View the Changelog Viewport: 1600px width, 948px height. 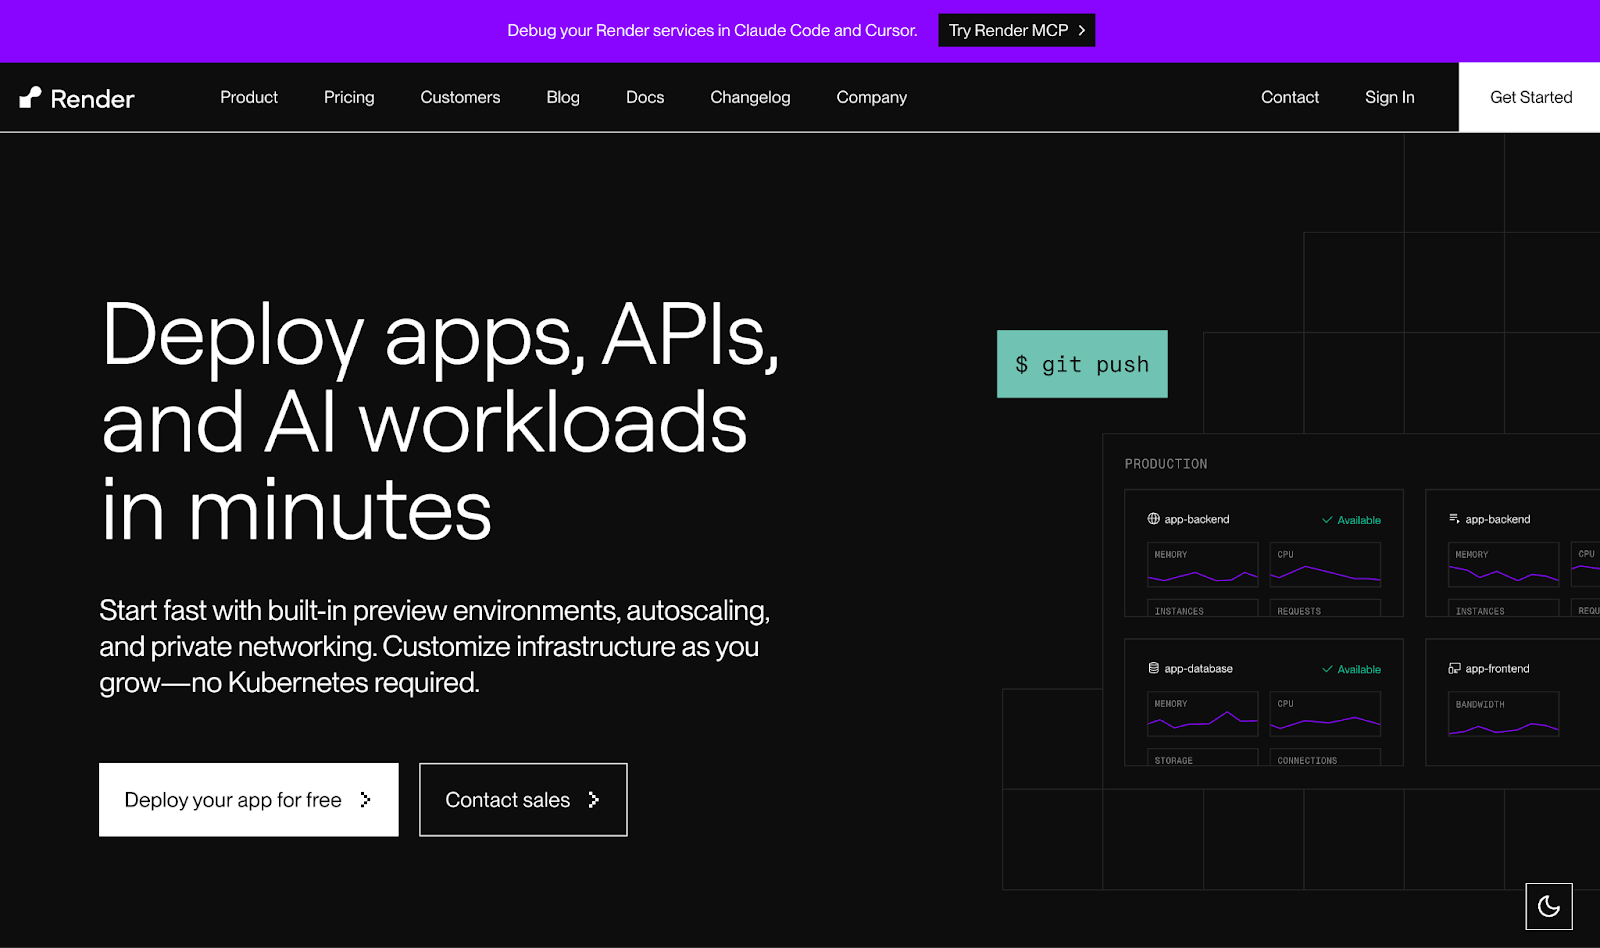pos(750,97)
